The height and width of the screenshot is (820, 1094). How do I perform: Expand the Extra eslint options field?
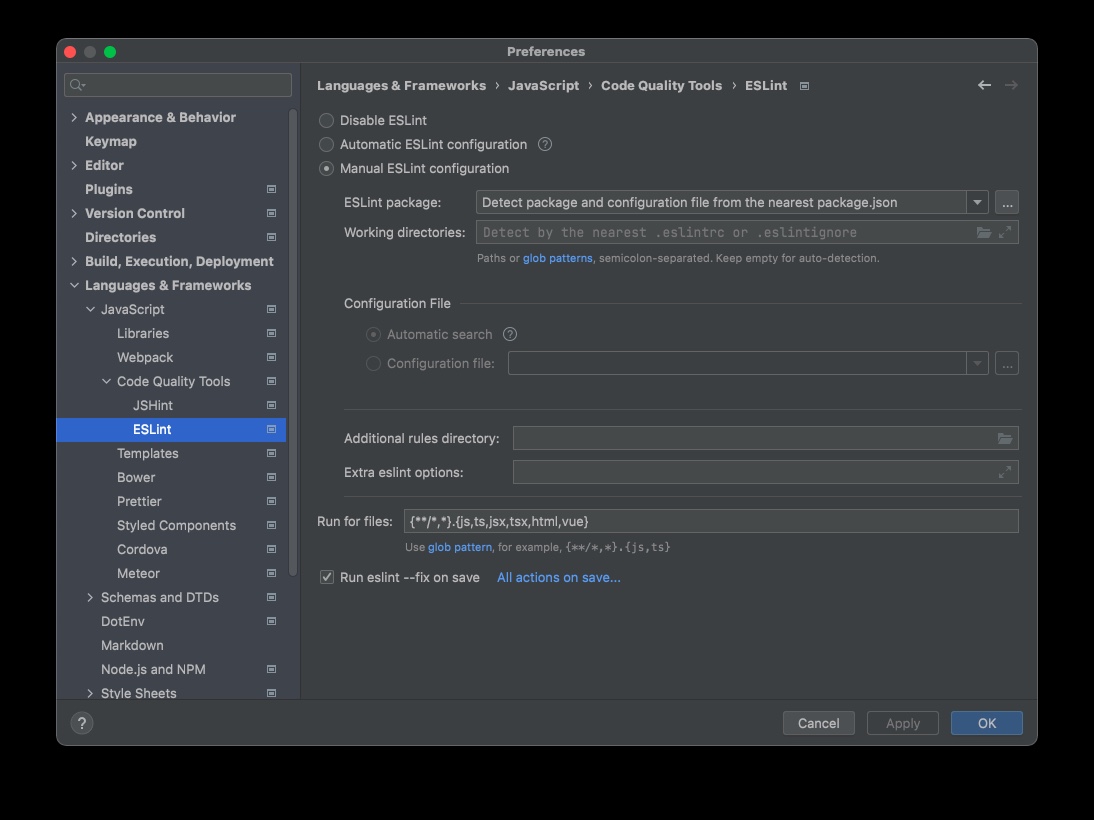click(x=1005, y=473)
